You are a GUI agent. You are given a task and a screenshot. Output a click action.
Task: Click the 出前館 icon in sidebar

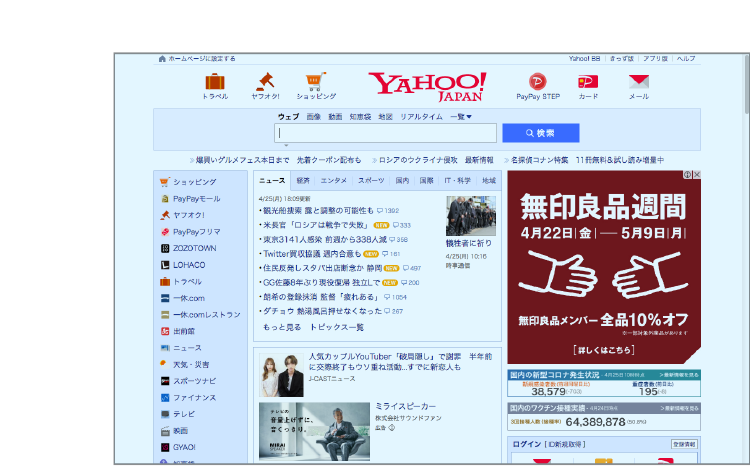[165, 331]
